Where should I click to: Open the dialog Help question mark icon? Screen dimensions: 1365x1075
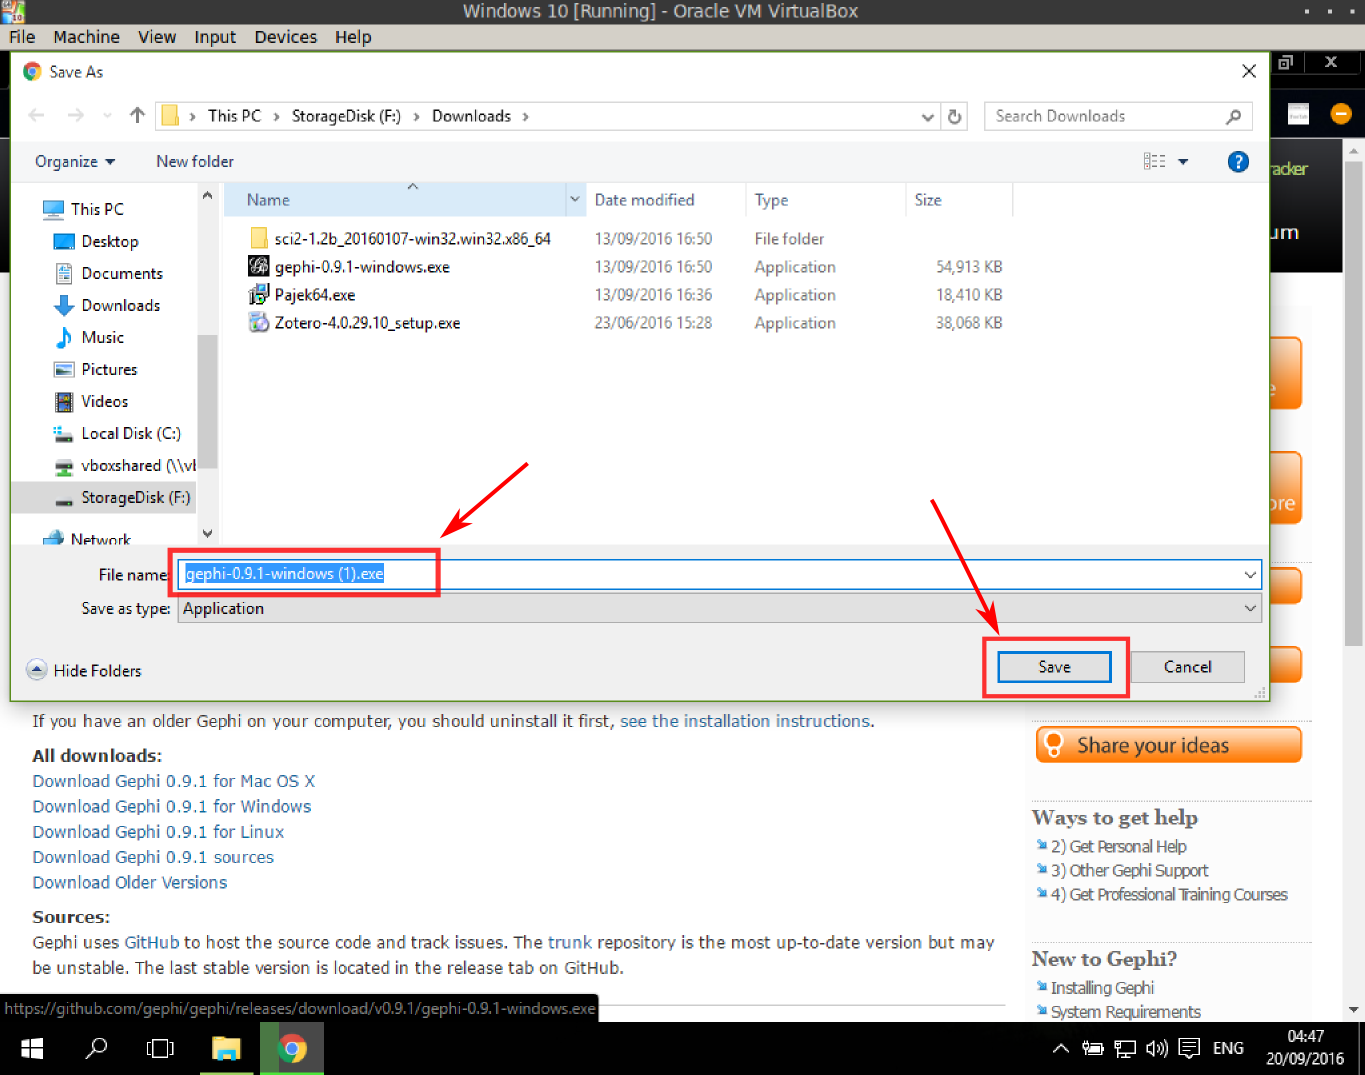coord(1238,162)
